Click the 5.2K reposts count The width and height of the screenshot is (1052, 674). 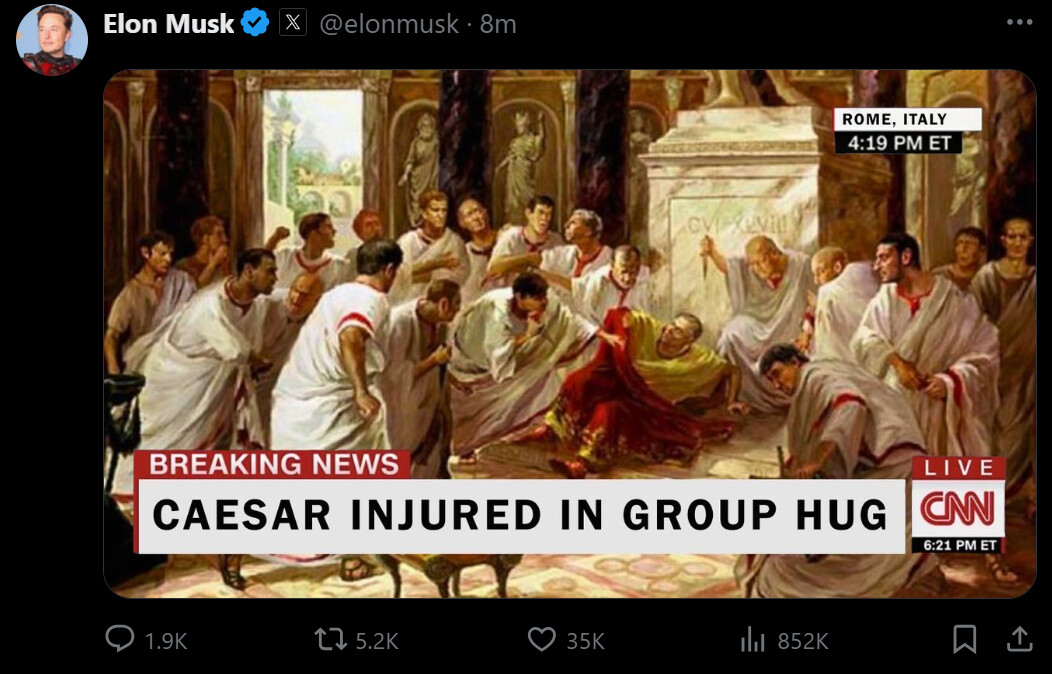(x=376, y=641)
